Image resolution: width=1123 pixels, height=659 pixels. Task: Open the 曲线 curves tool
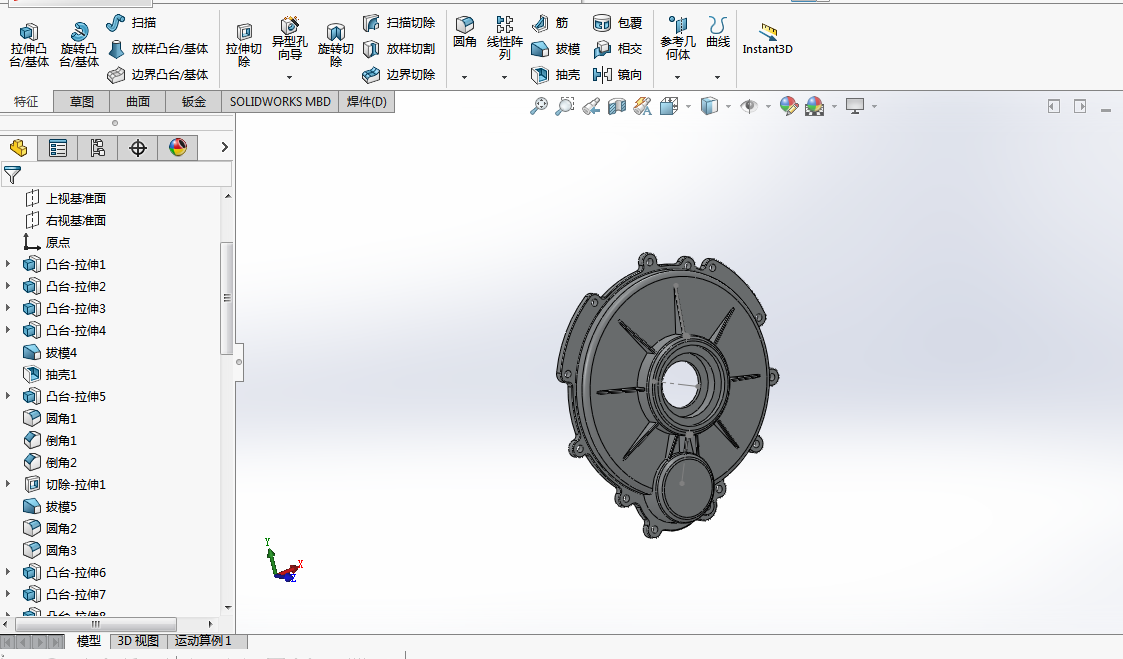point(718,33)
